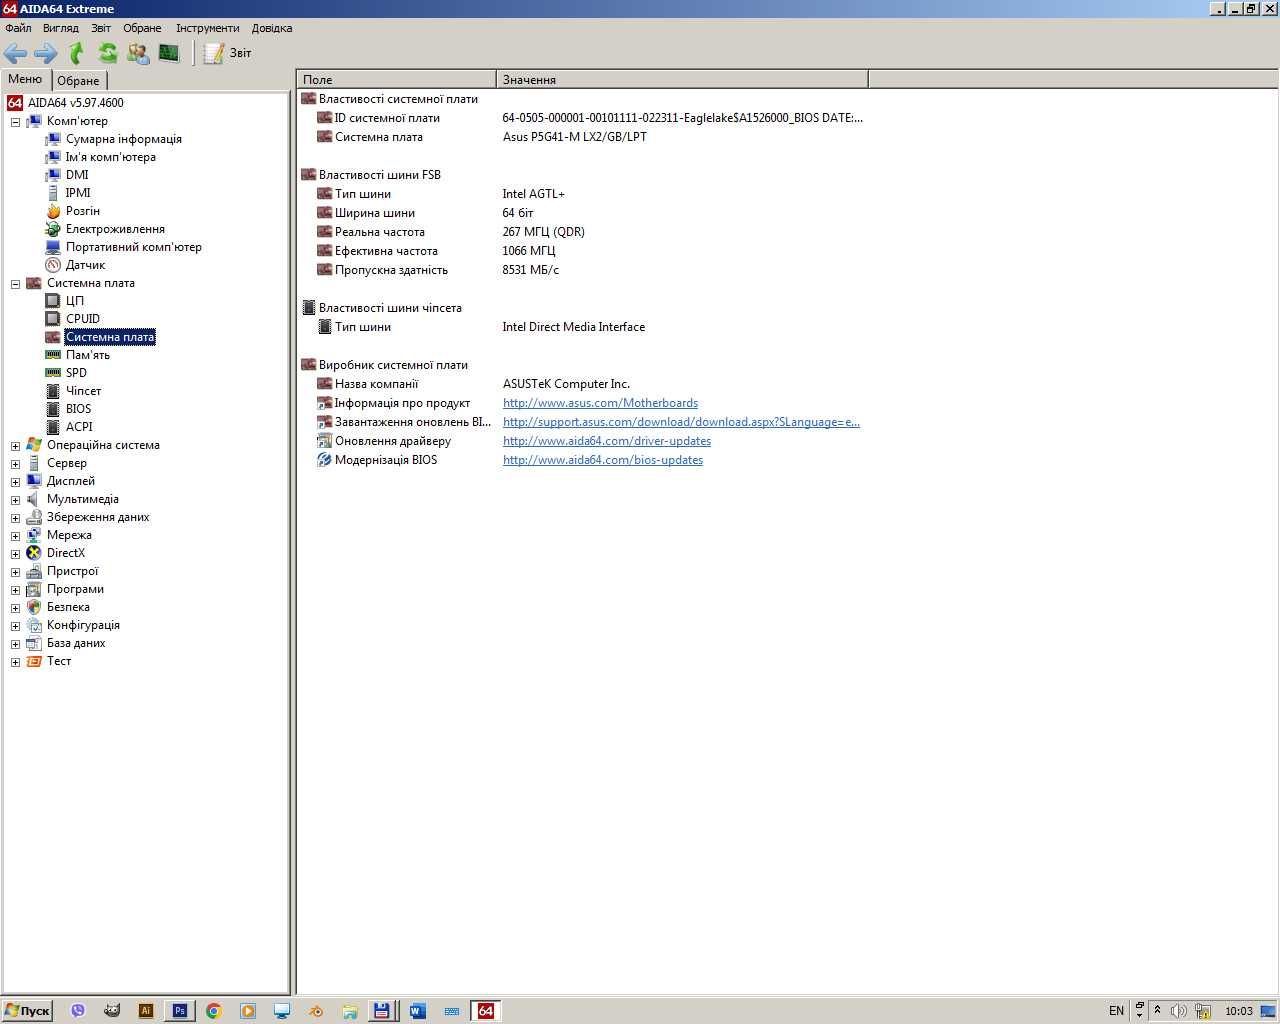
Task: Select Конфігурація in the tree
Action: click(83, 625)
